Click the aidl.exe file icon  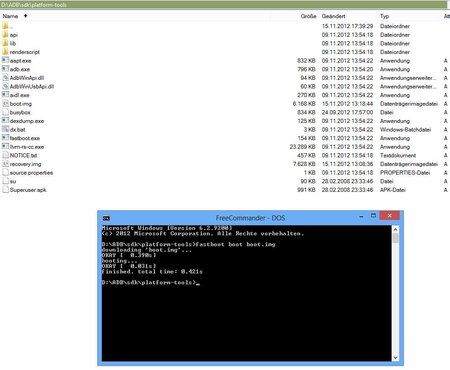click(5, 95)
